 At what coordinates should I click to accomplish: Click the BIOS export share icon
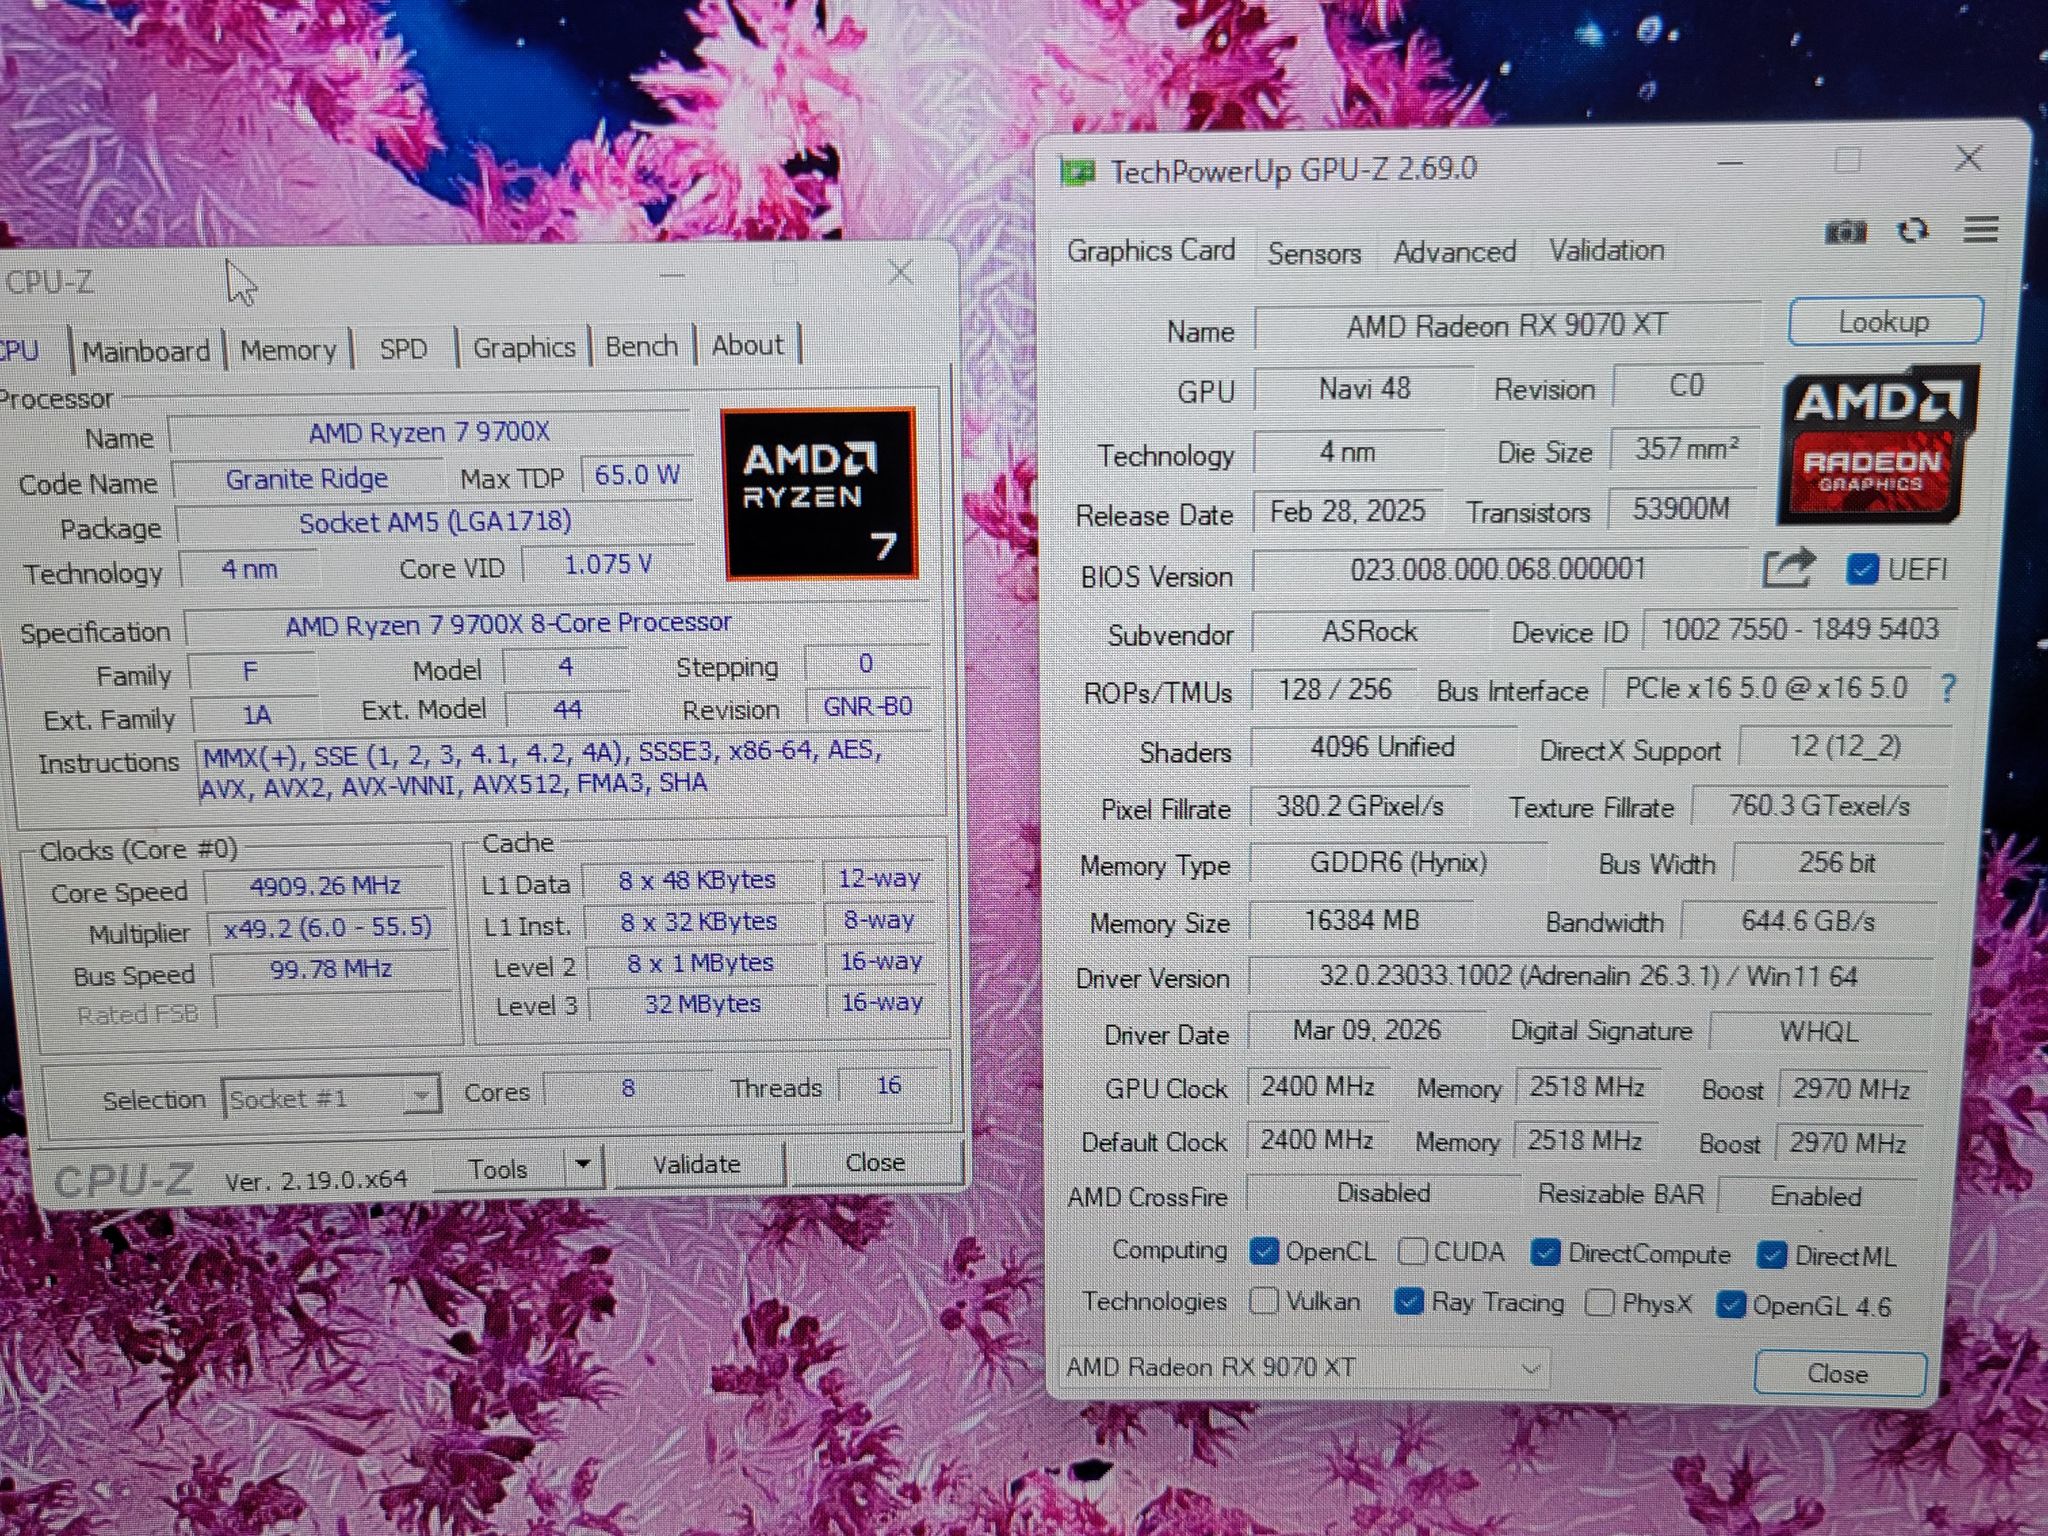(1788, 568)
